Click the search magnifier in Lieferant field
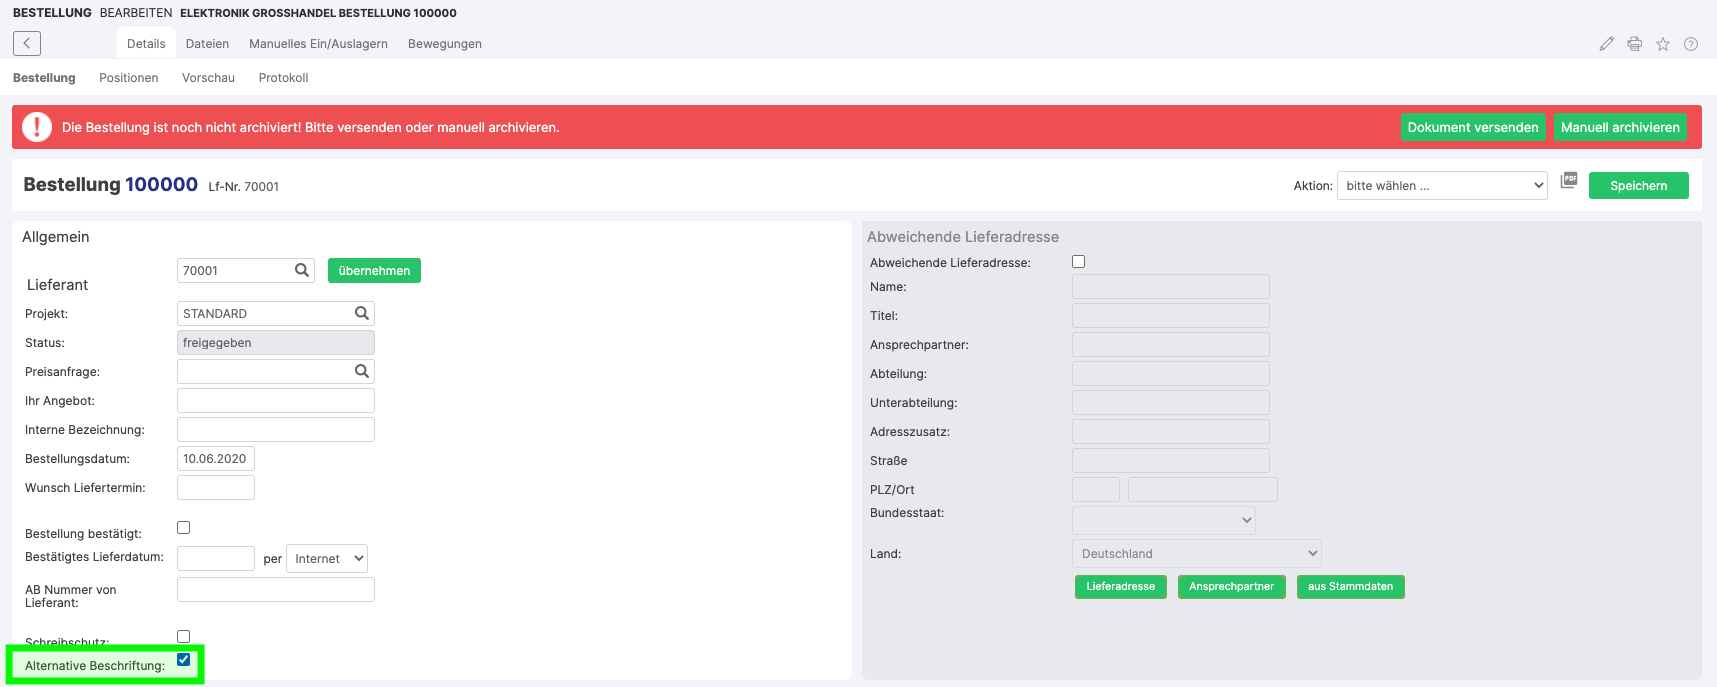Viewport: 1717px width, 687px height. [301, 270]
